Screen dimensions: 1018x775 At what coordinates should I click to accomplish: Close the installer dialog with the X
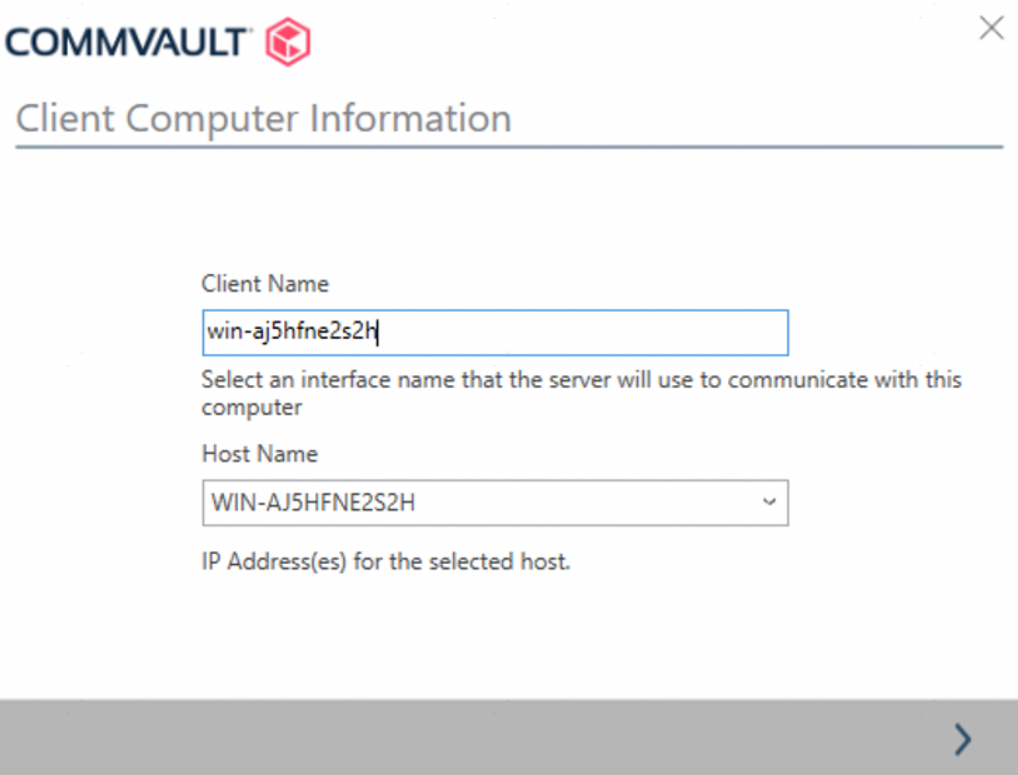[x=991, y=28]
